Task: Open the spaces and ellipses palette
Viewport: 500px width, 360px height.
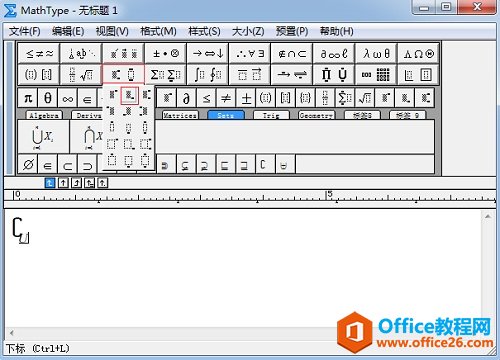Action: [81, 53]
